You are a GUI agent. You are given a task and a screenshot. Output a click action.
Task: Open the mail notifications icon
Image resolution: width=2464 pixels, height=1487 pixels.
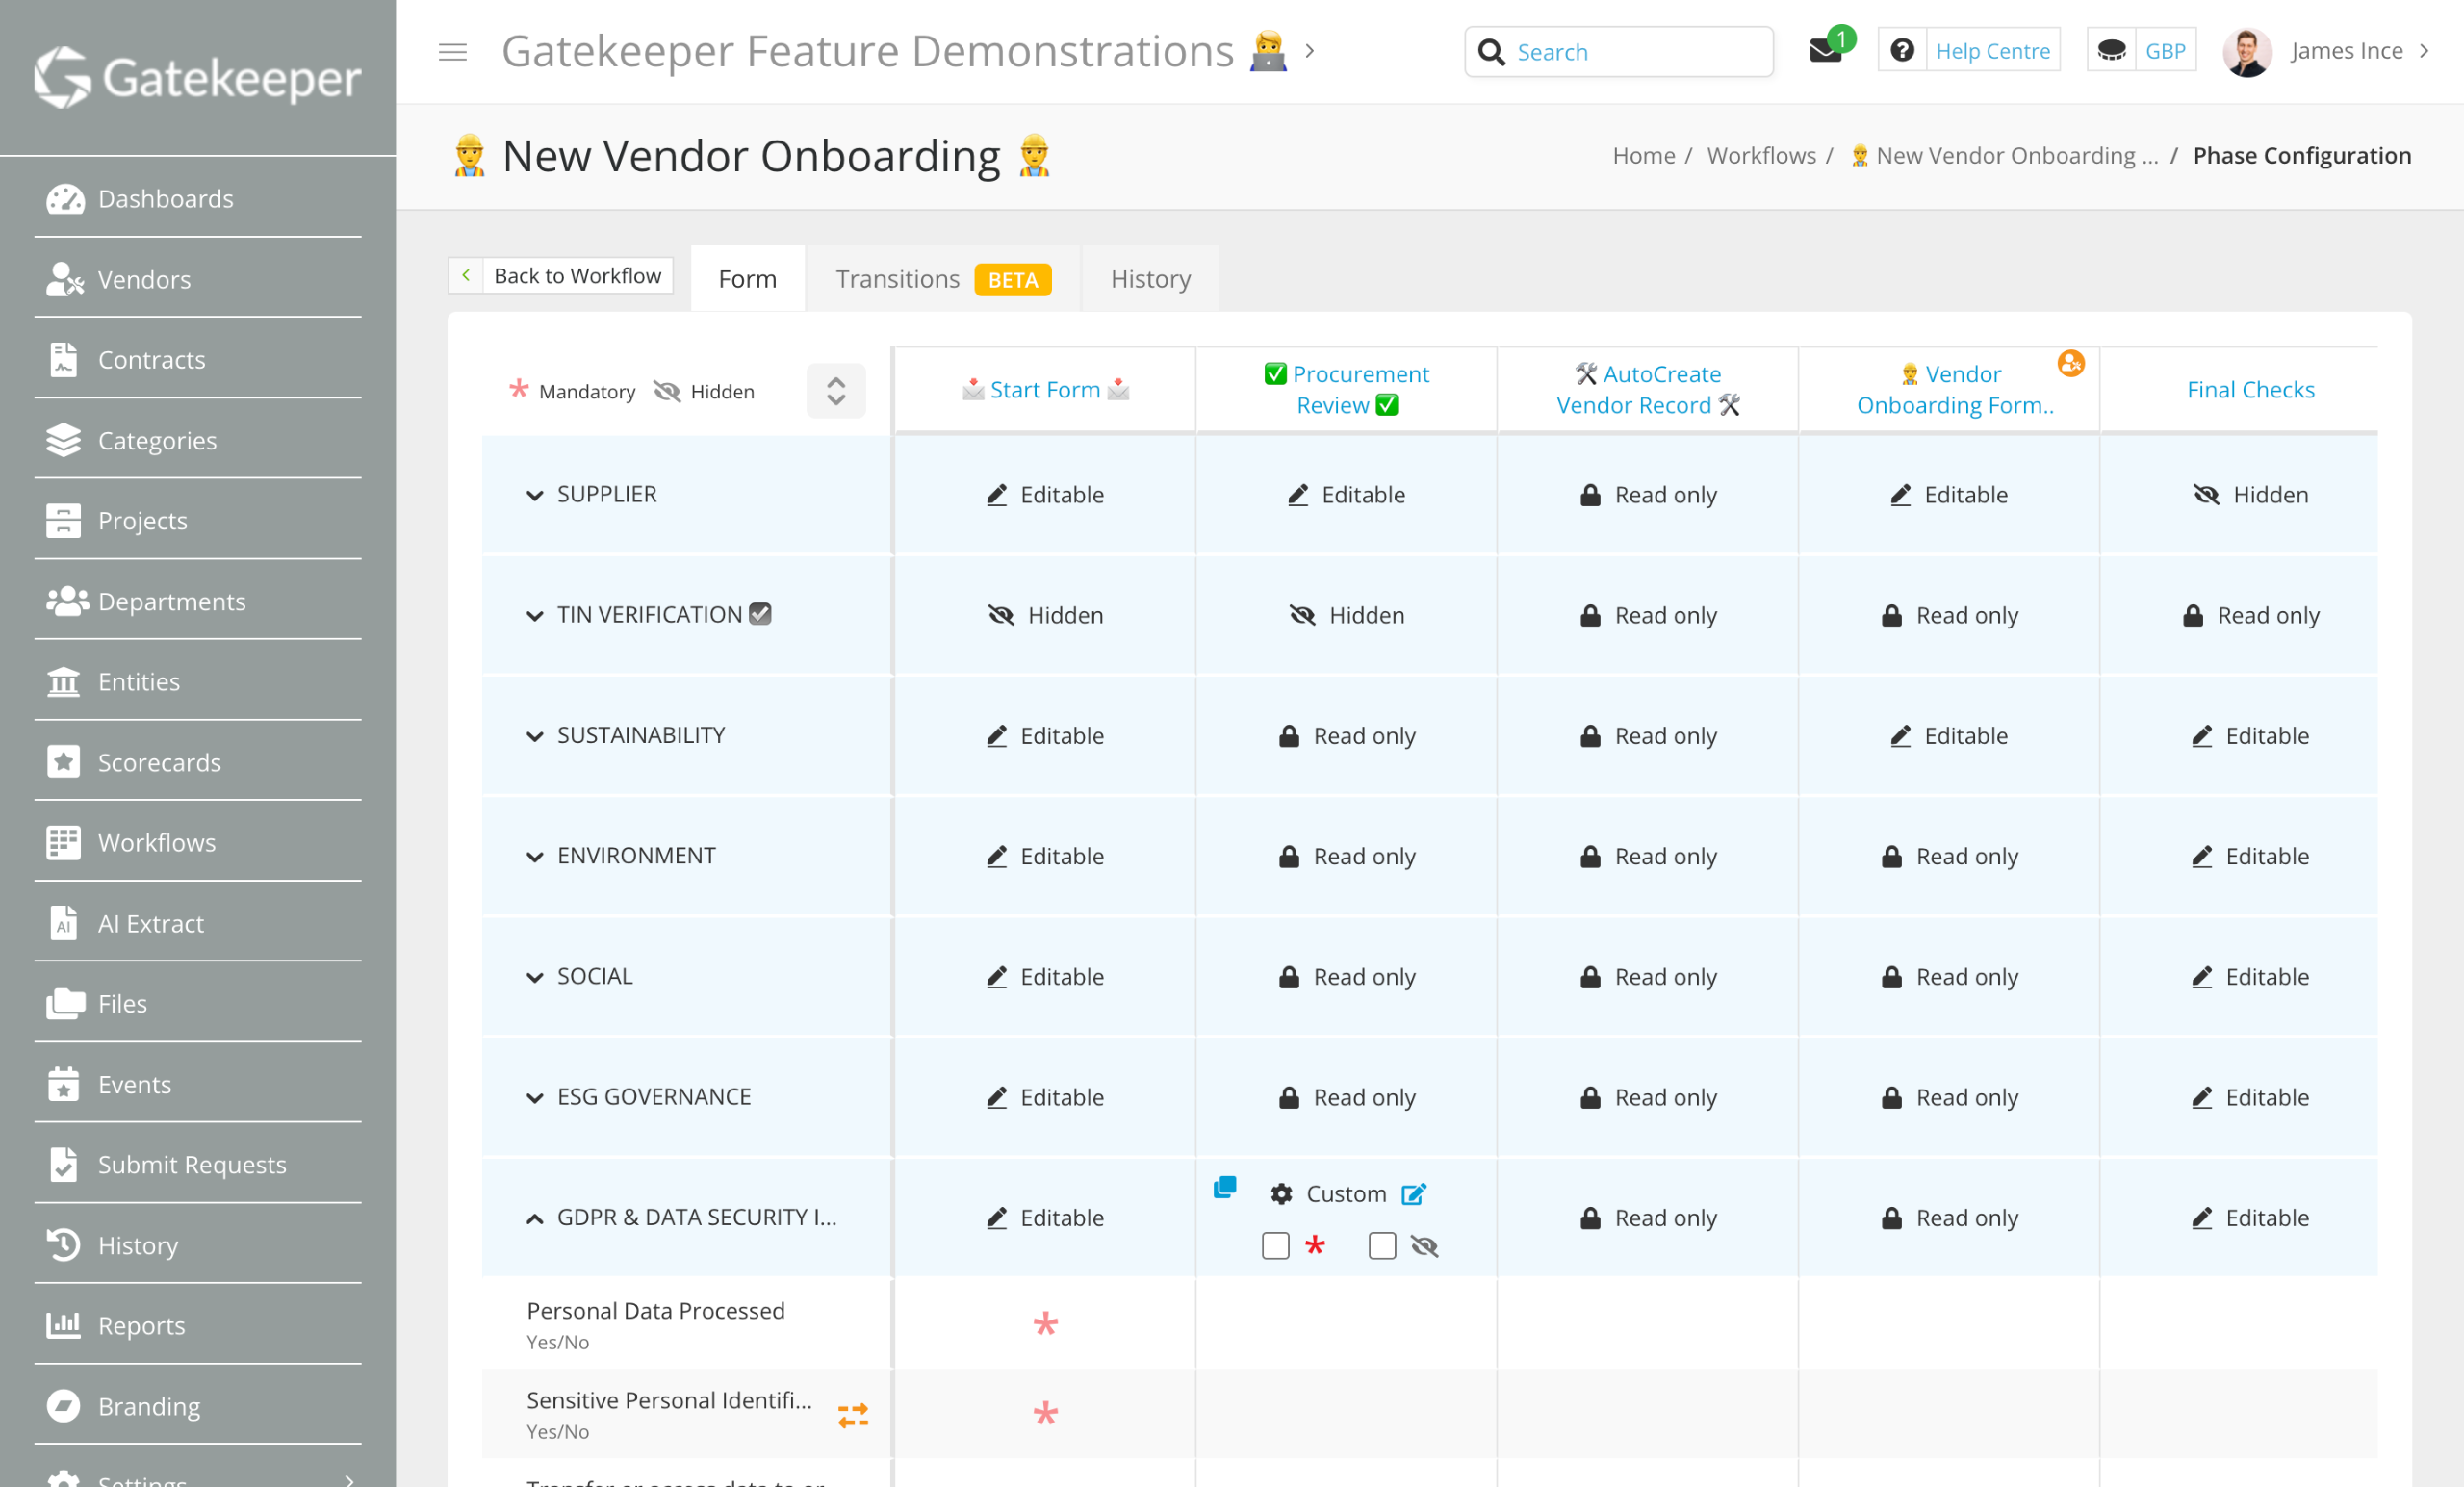pos(1825,51)
